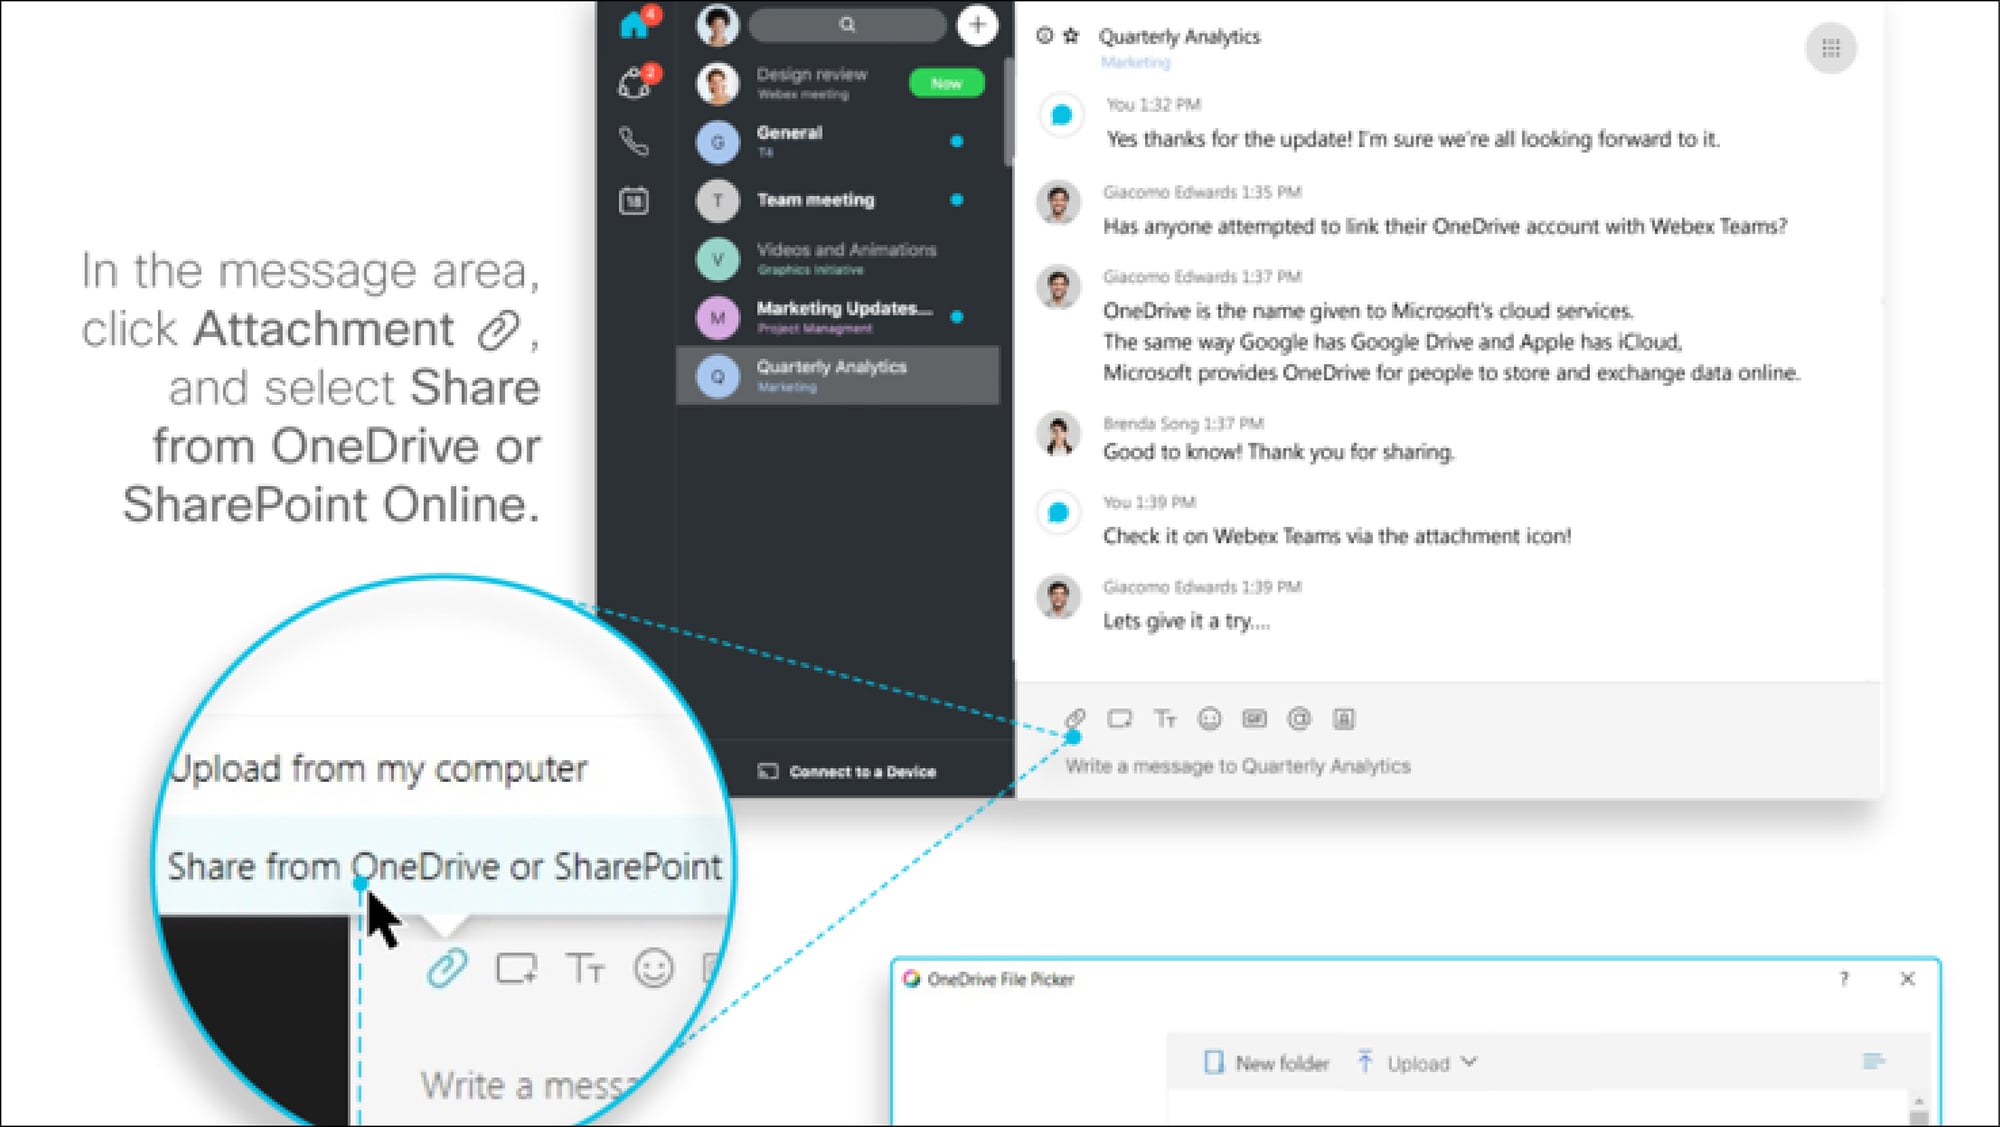Open the Videos and Animations space
This screenshot has width=2000, height=1127.
[x=838, y=258]
